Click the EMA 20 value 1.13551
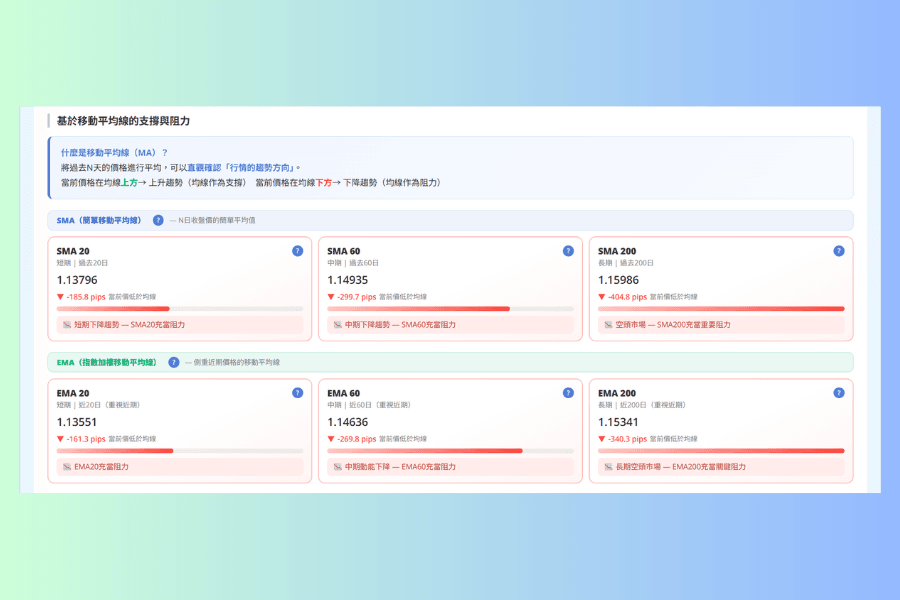900x600 pixels. tap(77, 422)
